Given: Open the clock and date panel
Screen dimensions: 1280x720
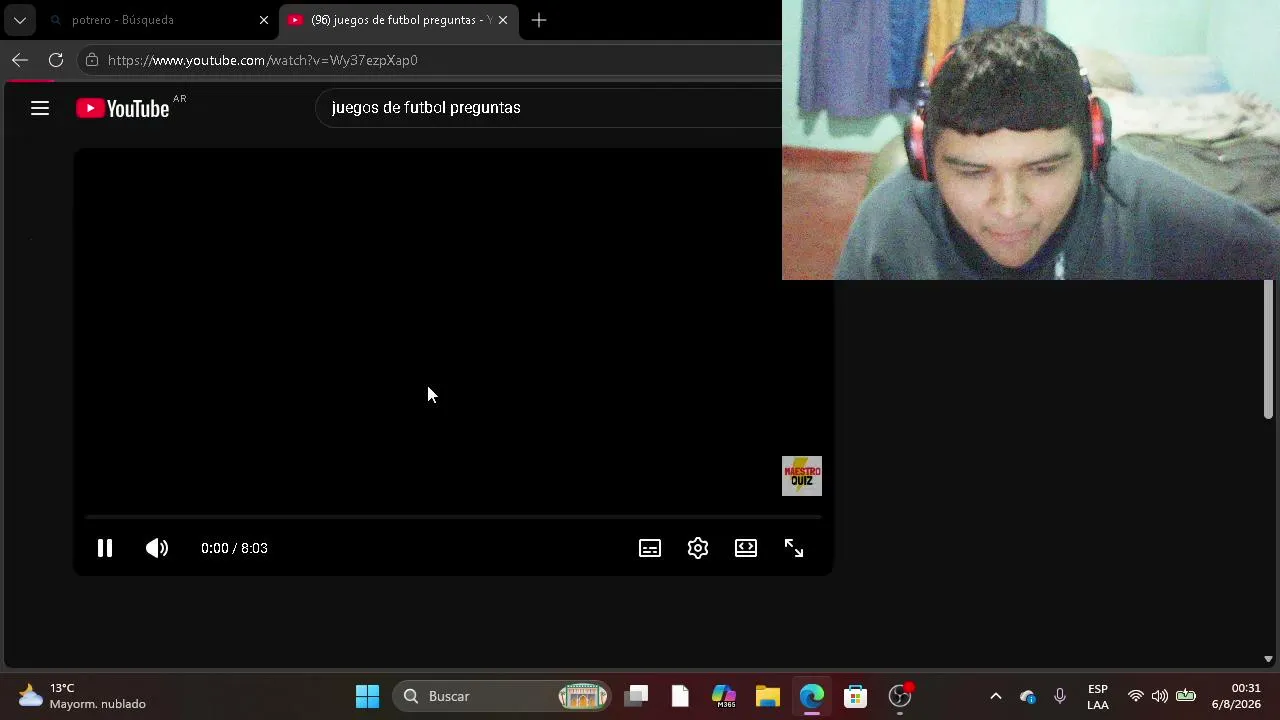Looking at the screenshot, I should click(x=1237, y=696).
